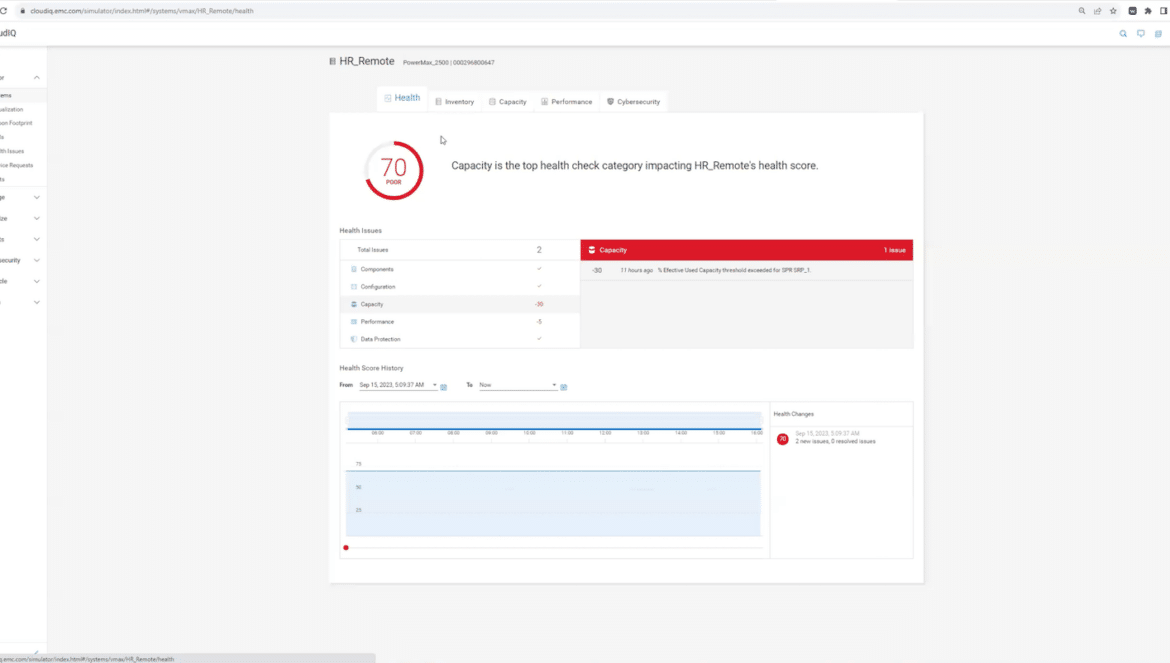This screenshot has width=1170, height=663.
Task: Open the To date dropdown
Action: [518, 385]
